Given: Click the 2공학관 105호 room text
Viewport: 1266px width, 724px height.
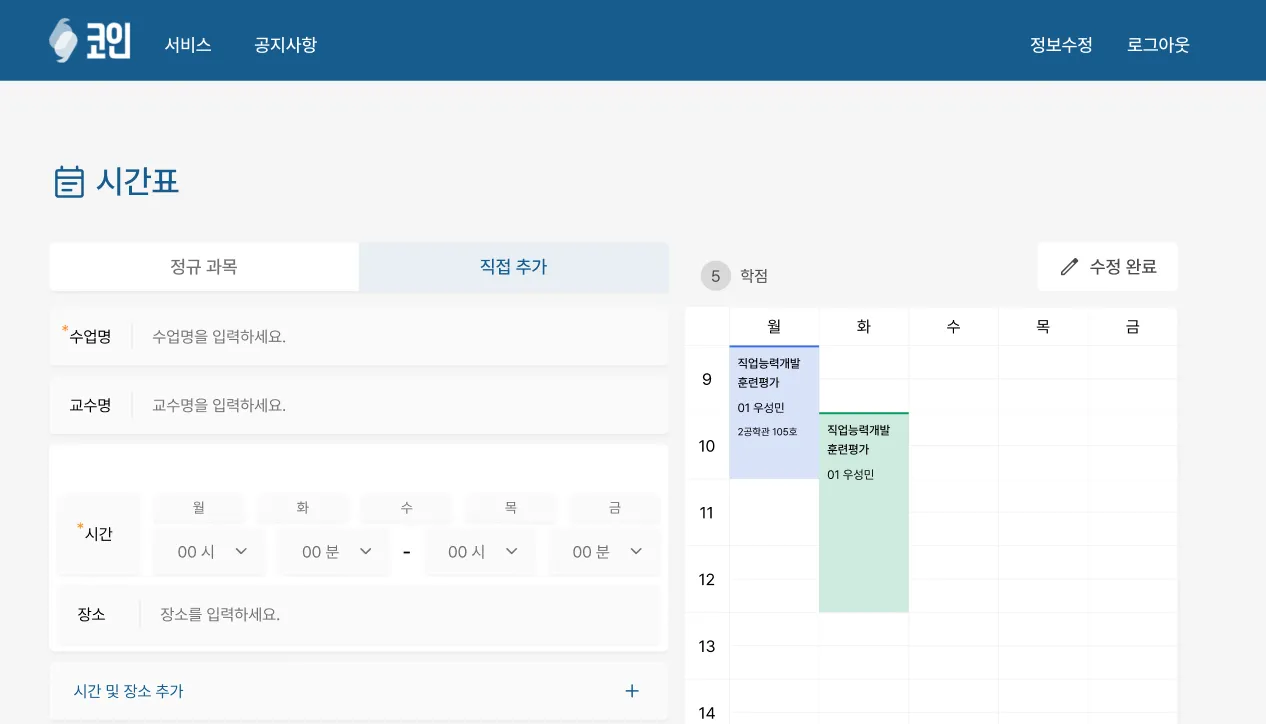Looking at the screenshot, I should point(768,432).
